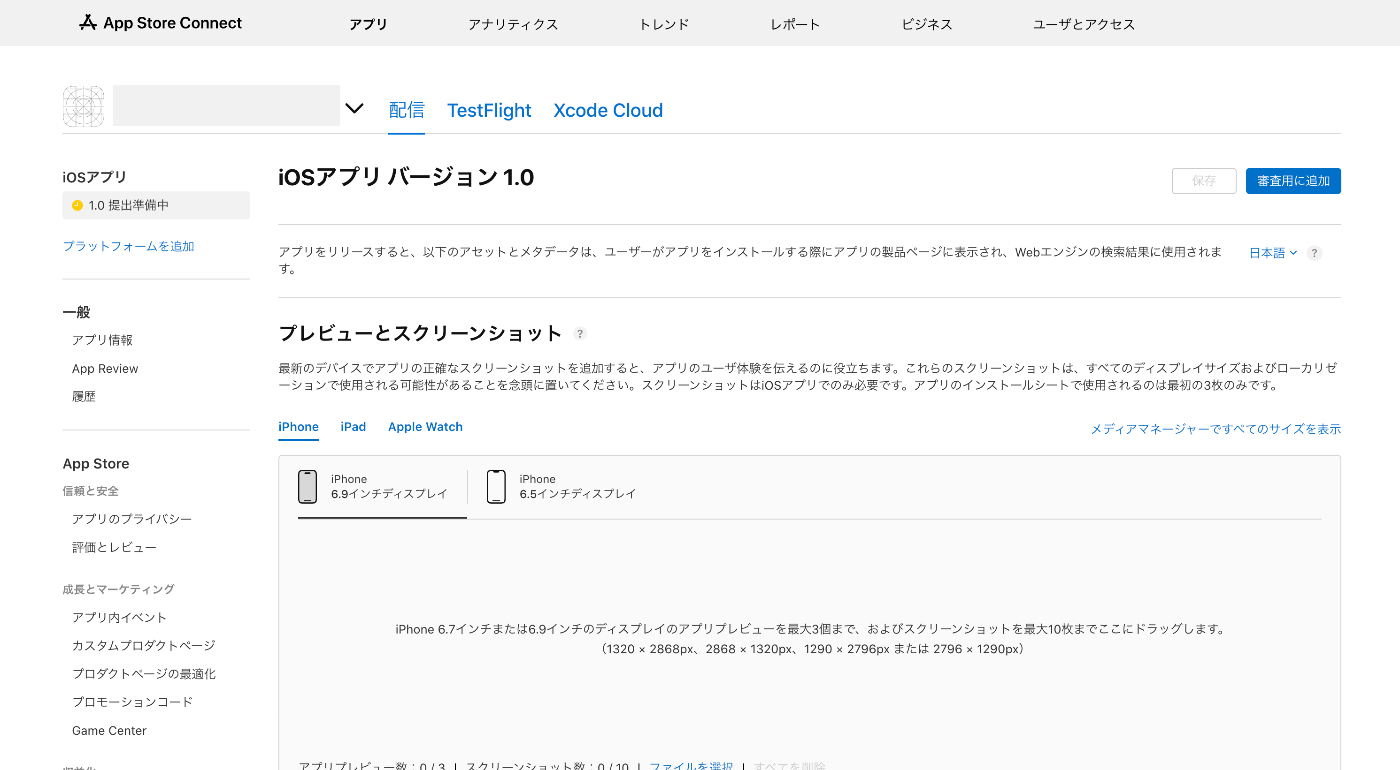Select the Apple Watch screenshots tab

(425, 427)
